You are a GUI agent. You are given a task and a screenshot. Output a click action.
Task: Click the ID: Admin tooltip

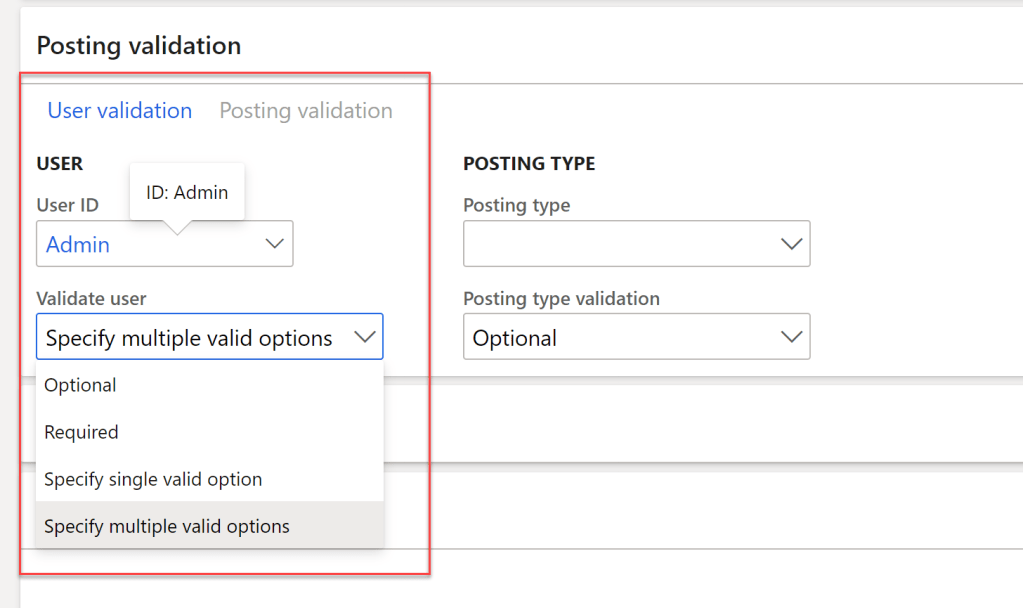[x=187, y=192]
